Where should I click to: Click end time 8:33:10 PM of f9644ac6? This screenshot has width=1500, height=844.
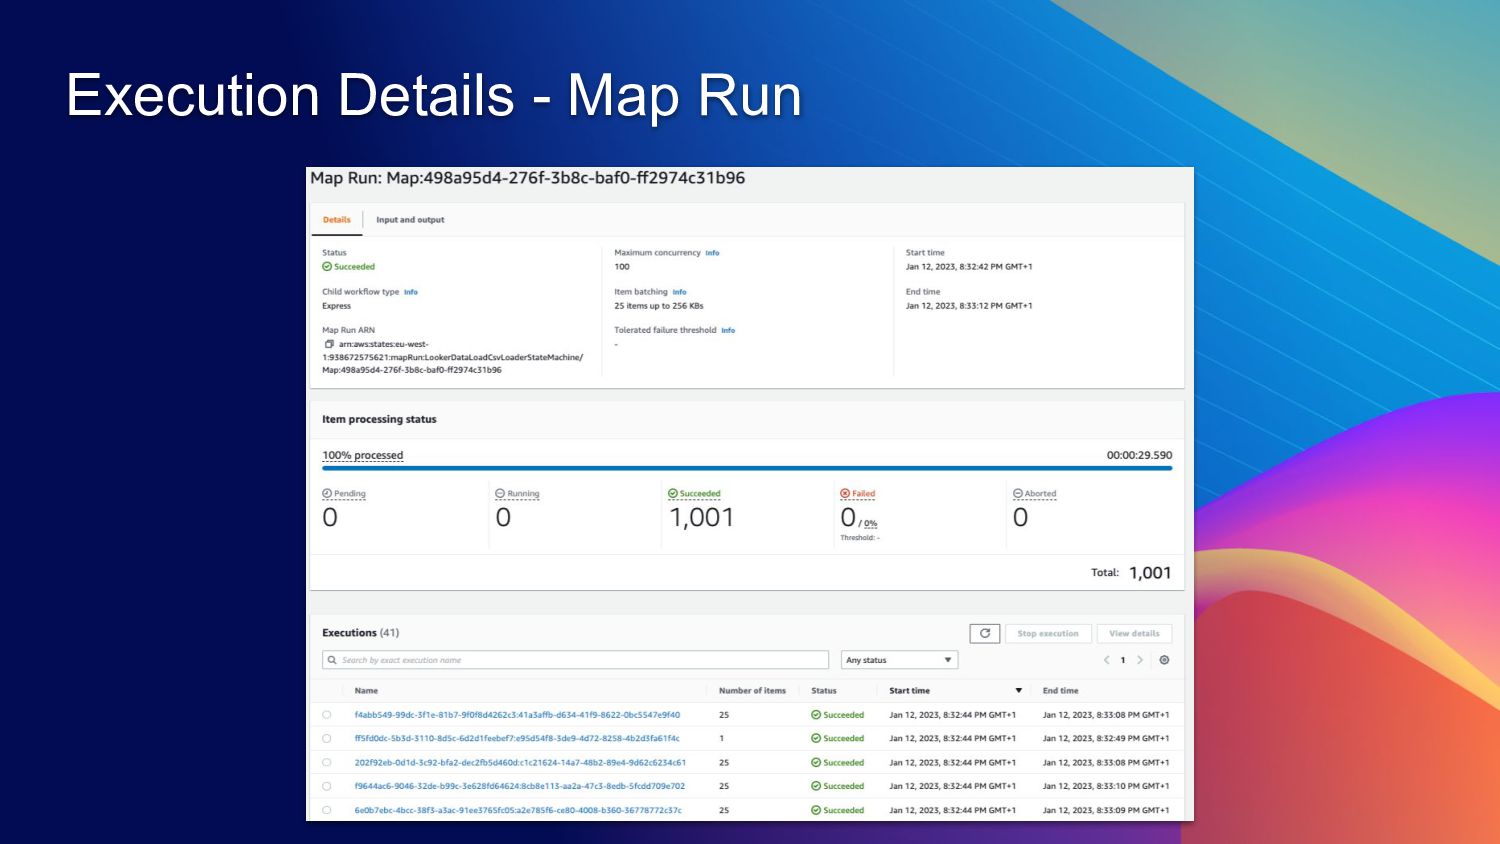(1106, 787)
